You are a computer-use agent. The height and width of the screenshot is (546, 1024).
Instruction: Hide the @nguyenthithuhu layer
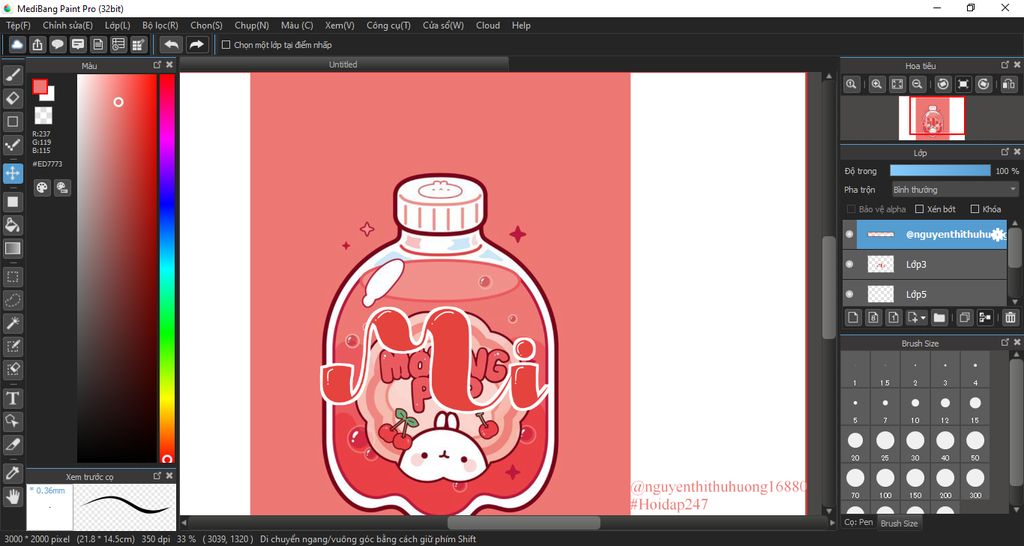click(849, 234)
